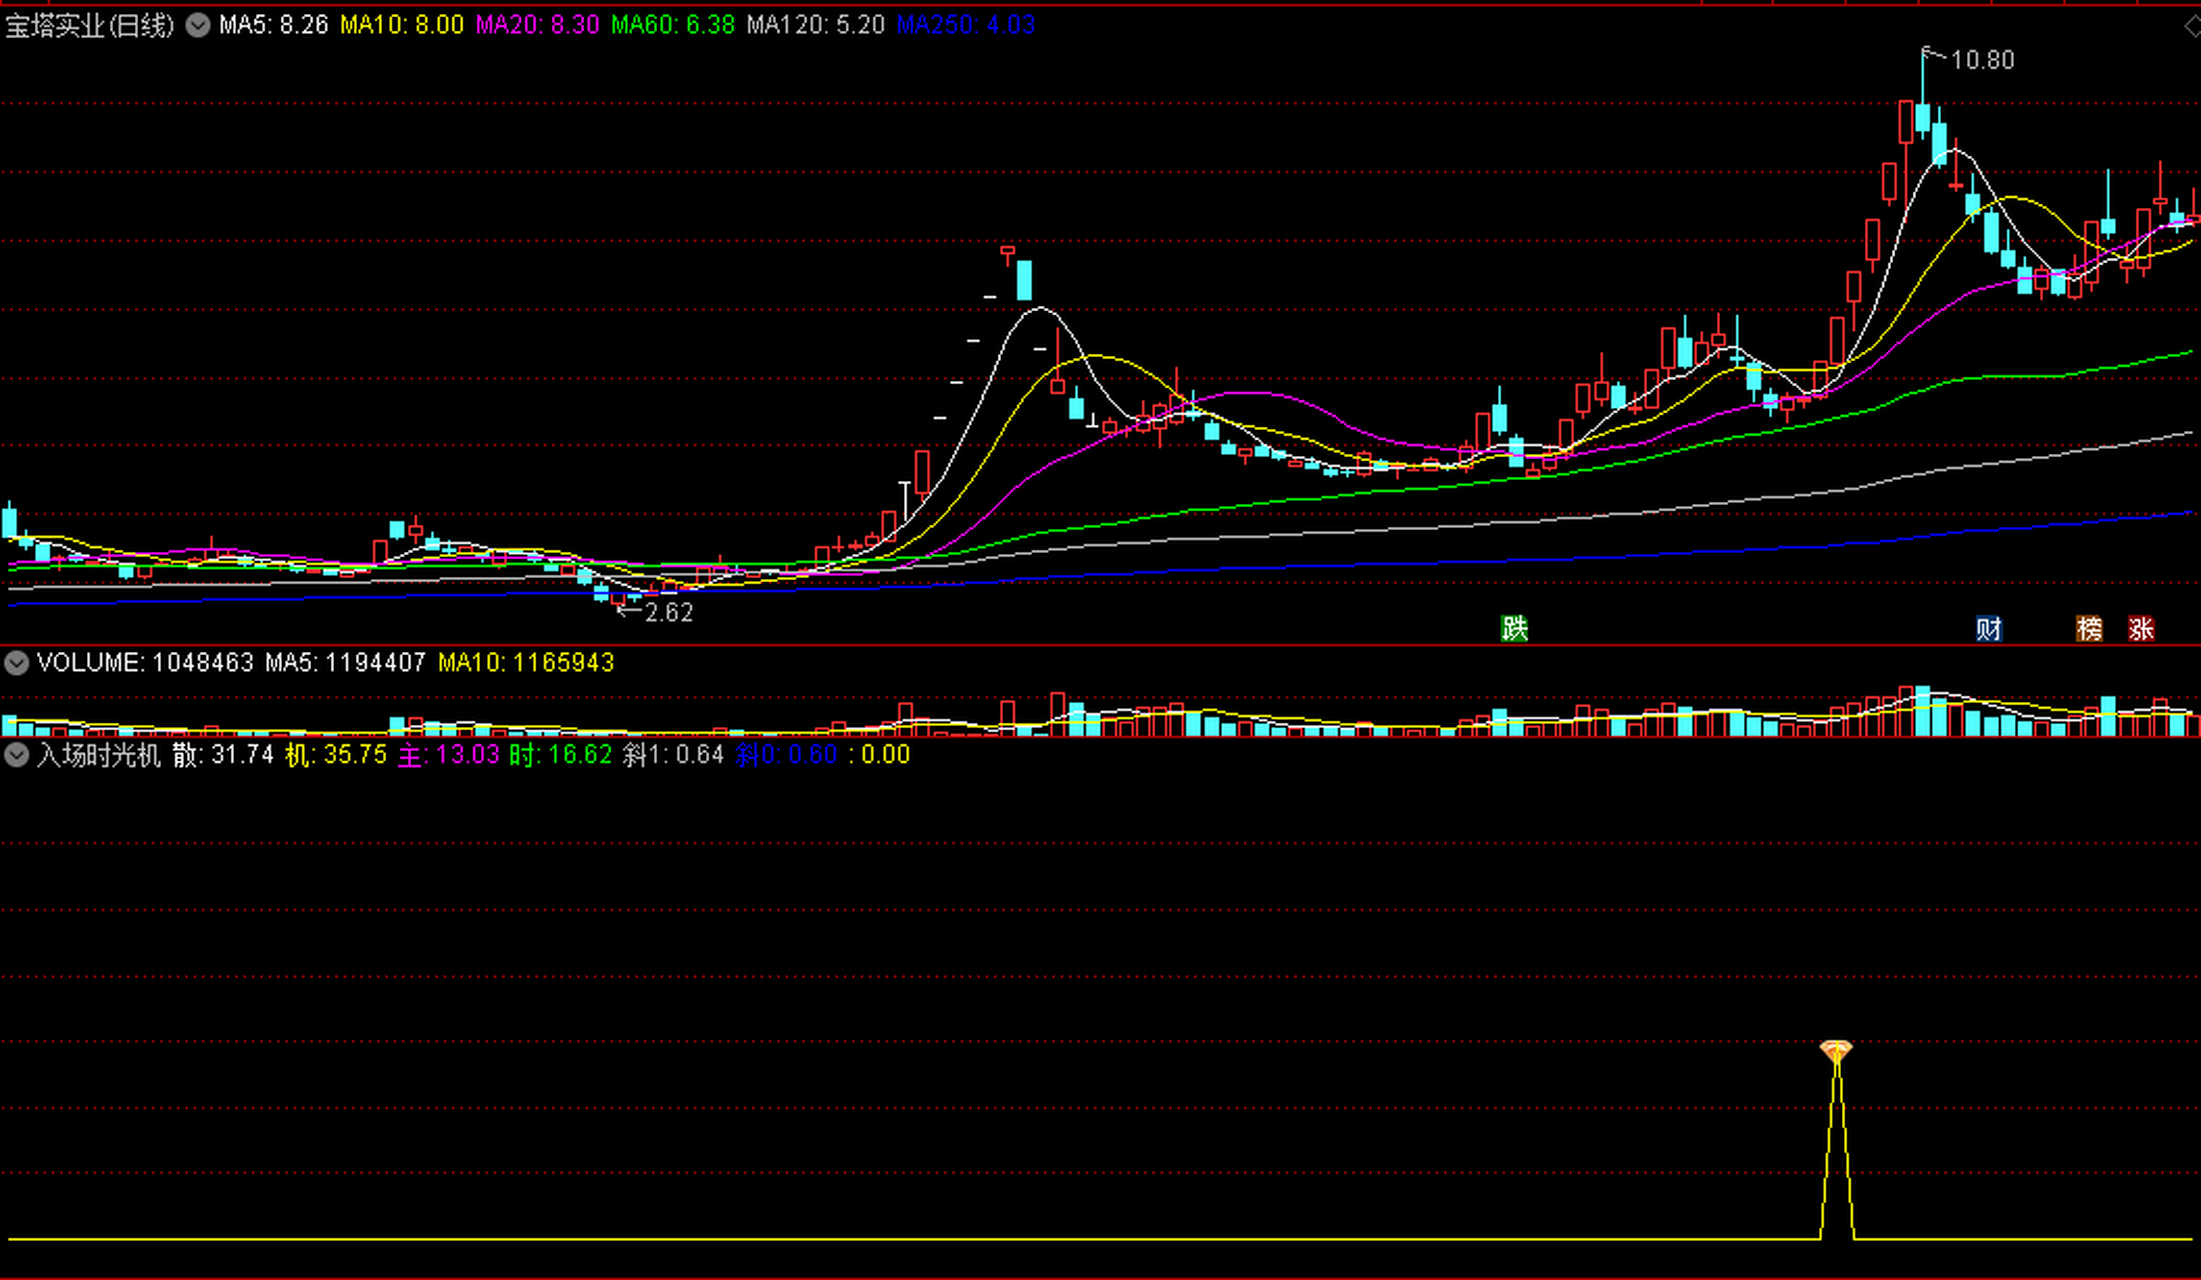Click the 时: 16.62 indicator value
This screenshot has width=2201, height=1280.
click(x=561, y=754)
